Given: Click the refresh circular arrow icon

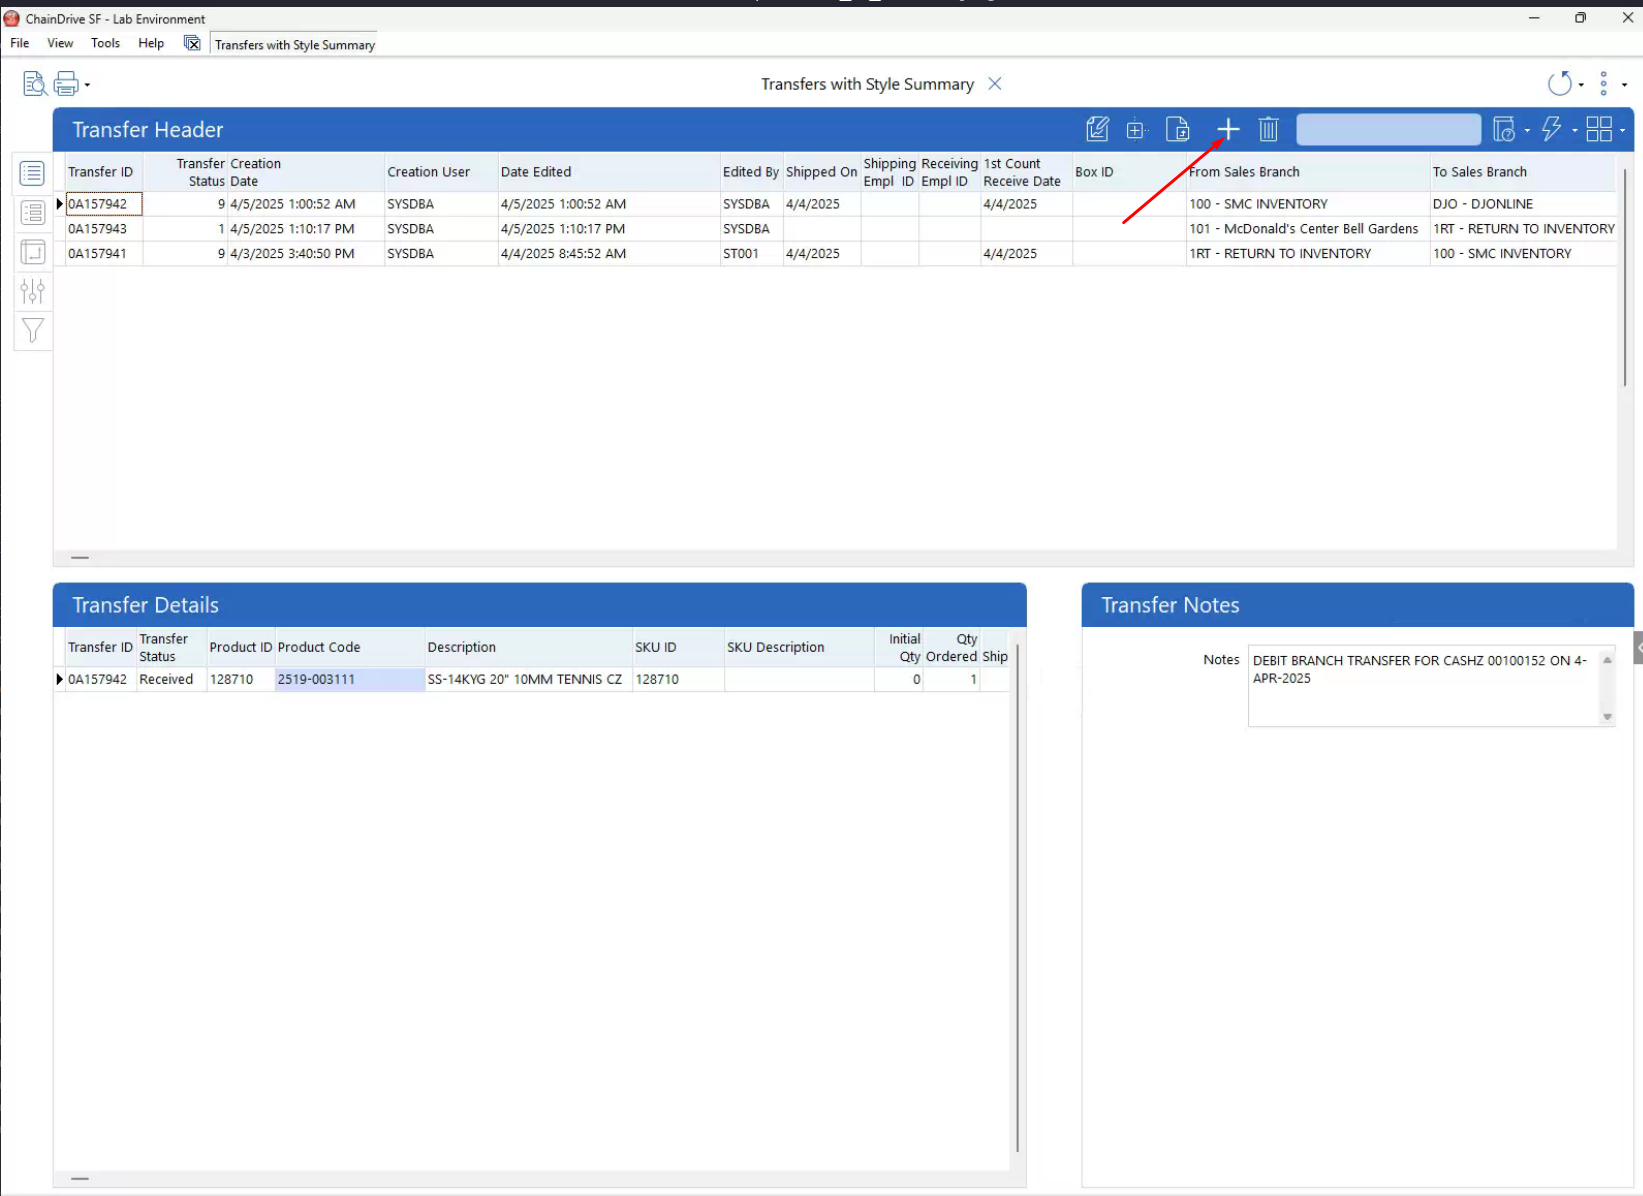Looking at the screenshot, I should (1559, 84).
